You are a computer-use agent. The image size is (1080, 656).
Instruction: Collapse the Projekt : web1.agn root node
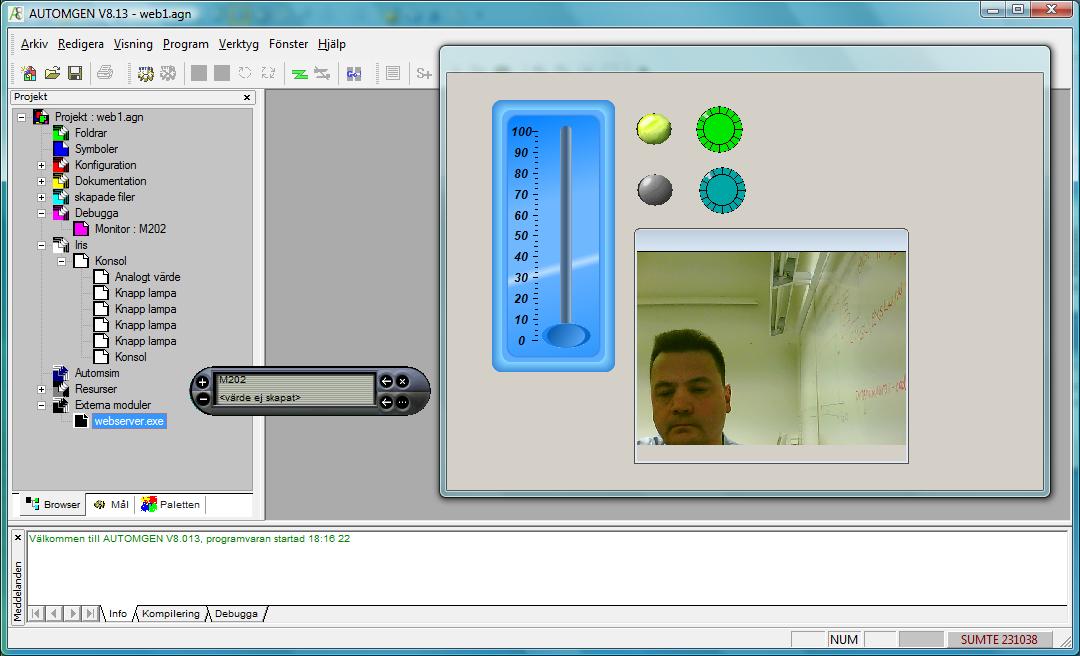click(21, 117)
